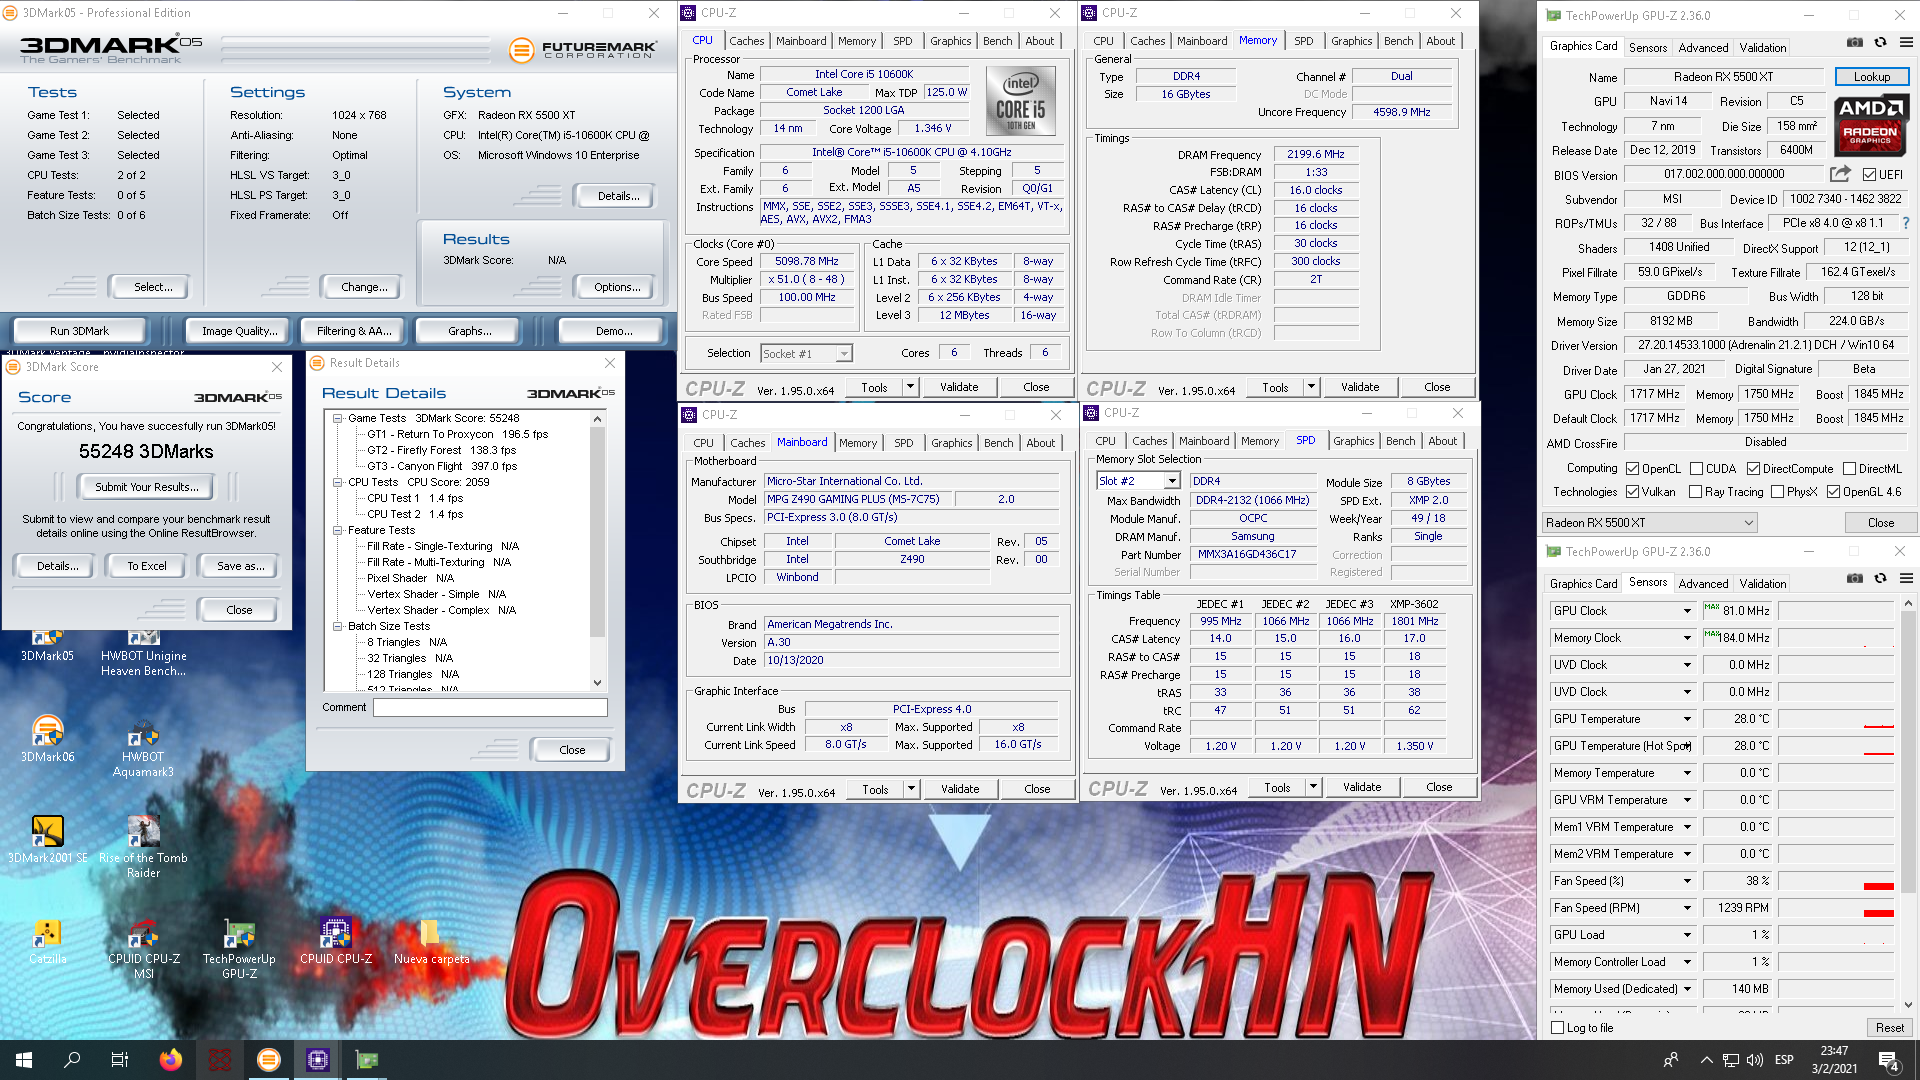Click the Lookup button in GPU-Z
This screenshot has width=1920, height=1080.
point(1871,77)
